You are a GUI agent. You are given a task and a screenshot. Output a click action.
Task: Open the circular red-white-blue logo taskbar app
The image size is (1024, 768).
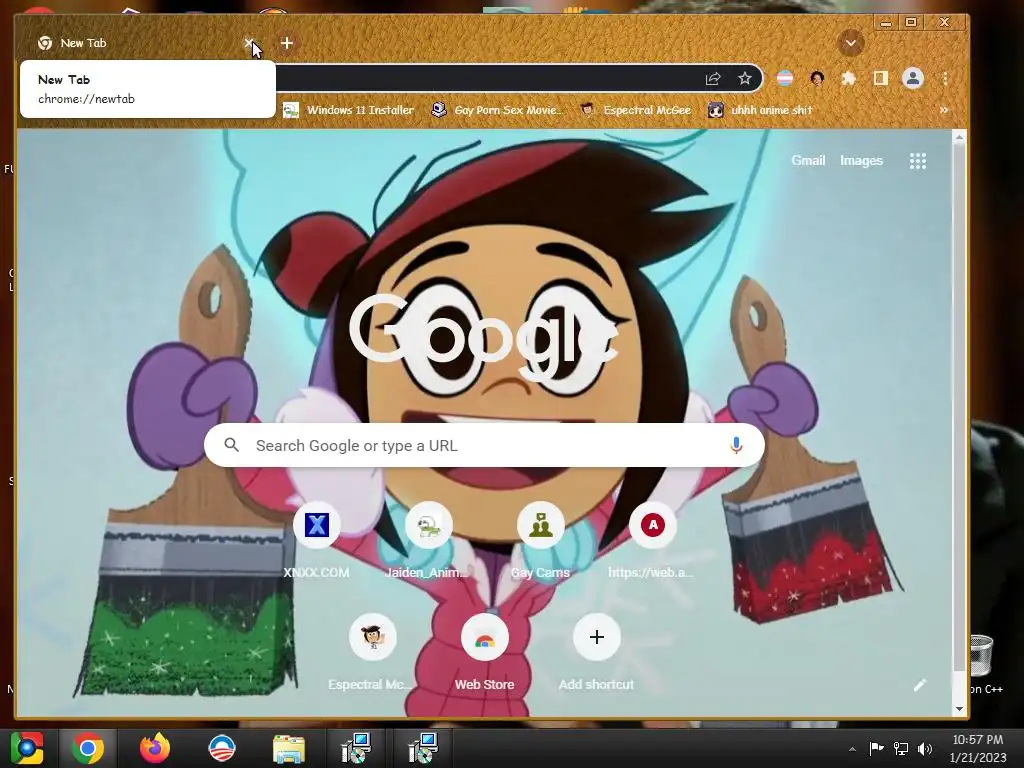pos(222,748)
